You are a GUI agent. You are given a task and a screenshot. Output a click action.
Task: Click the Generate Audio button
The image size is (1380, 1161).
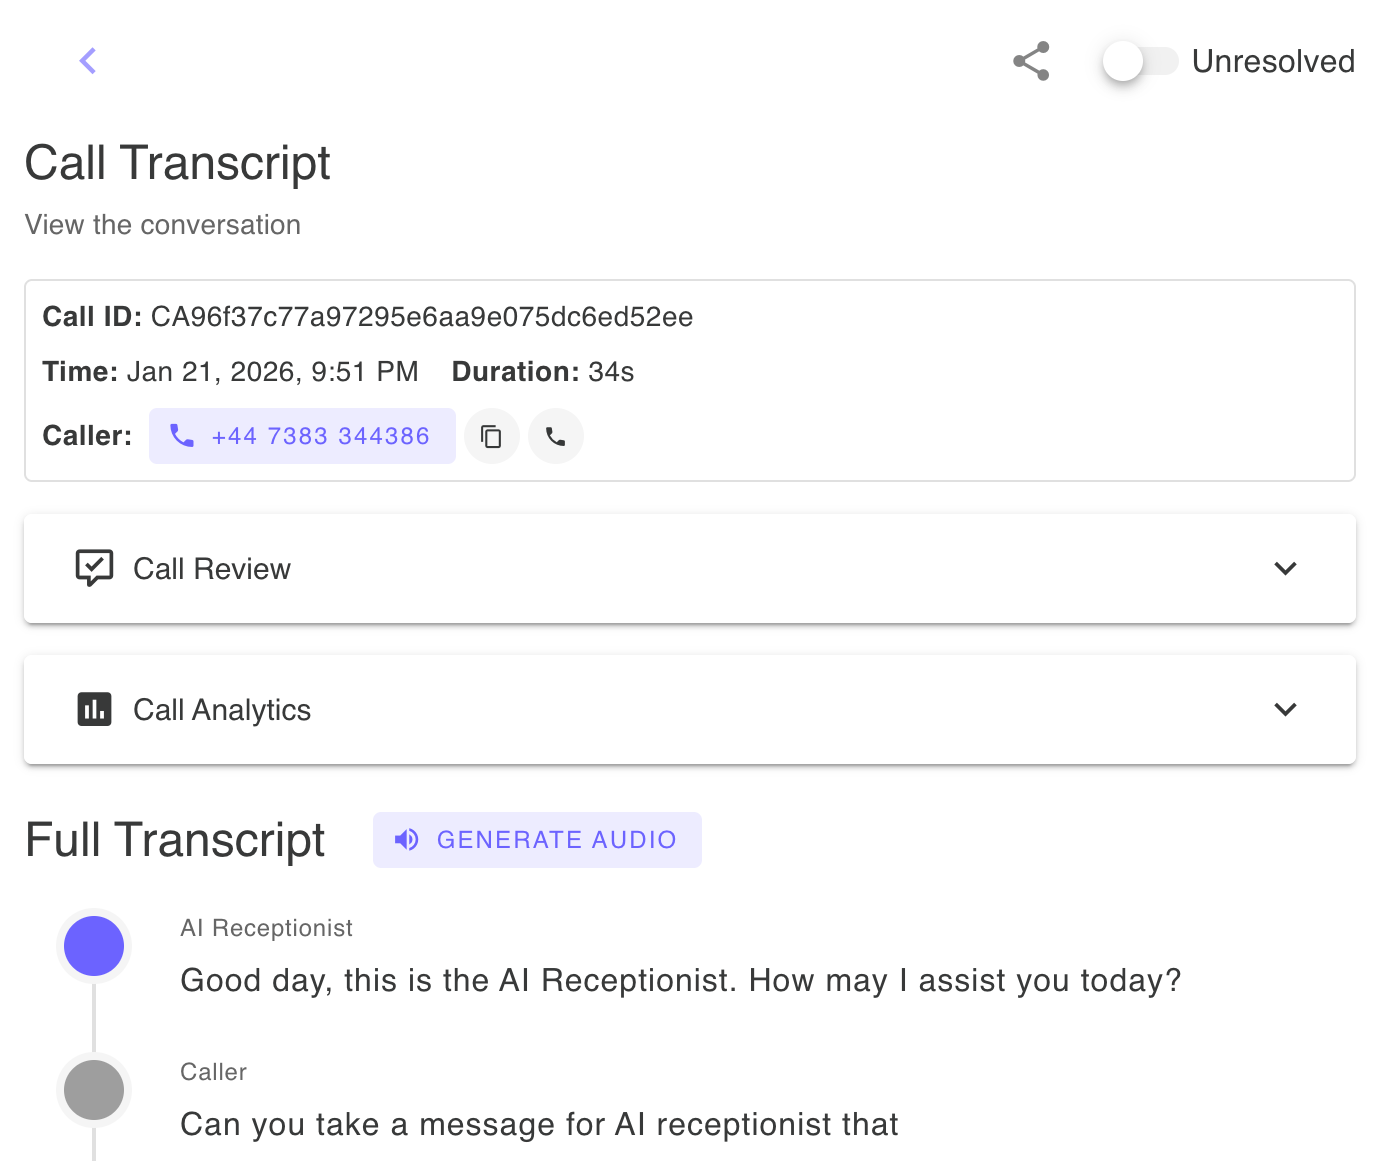click(537, 840)
